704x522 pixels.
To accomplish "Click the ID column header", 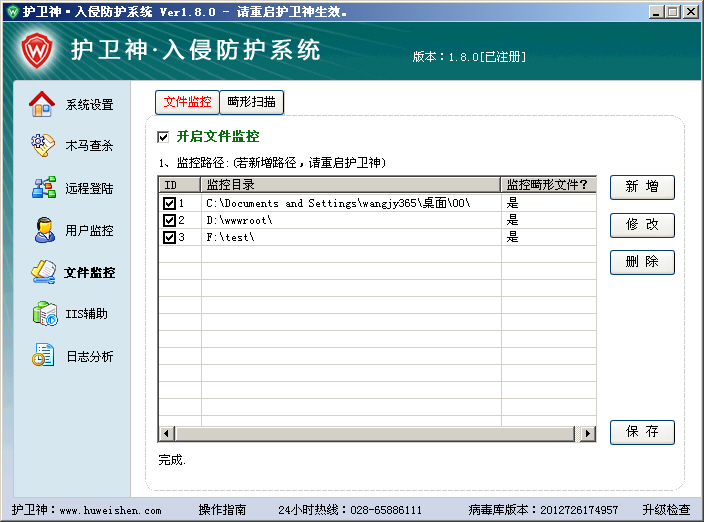I will 180,184.
